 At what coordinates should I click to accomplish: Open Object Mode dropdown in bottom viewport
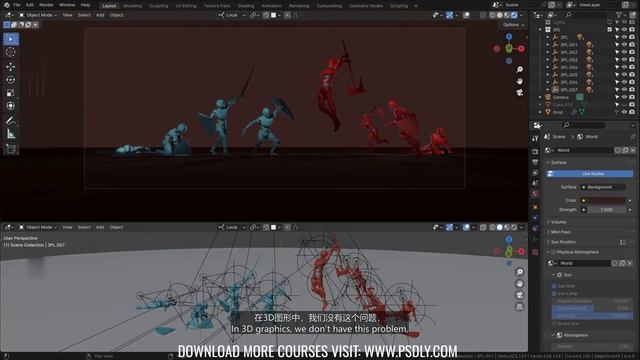tap(38, 227)
